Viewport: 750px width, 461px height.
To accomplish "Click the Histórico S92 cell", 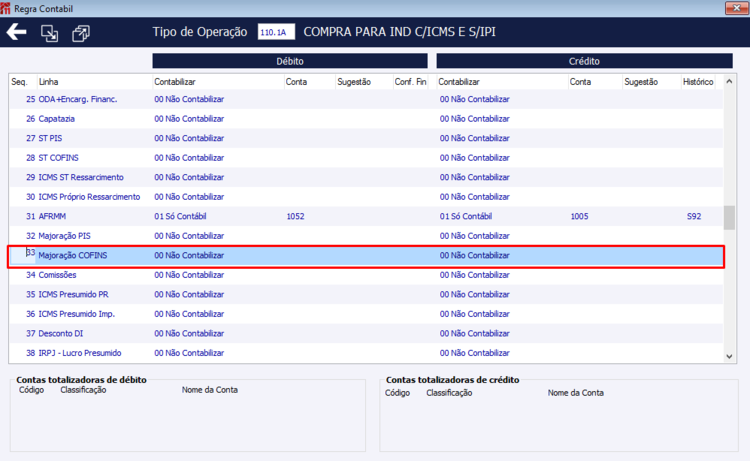I will (694, 216).
